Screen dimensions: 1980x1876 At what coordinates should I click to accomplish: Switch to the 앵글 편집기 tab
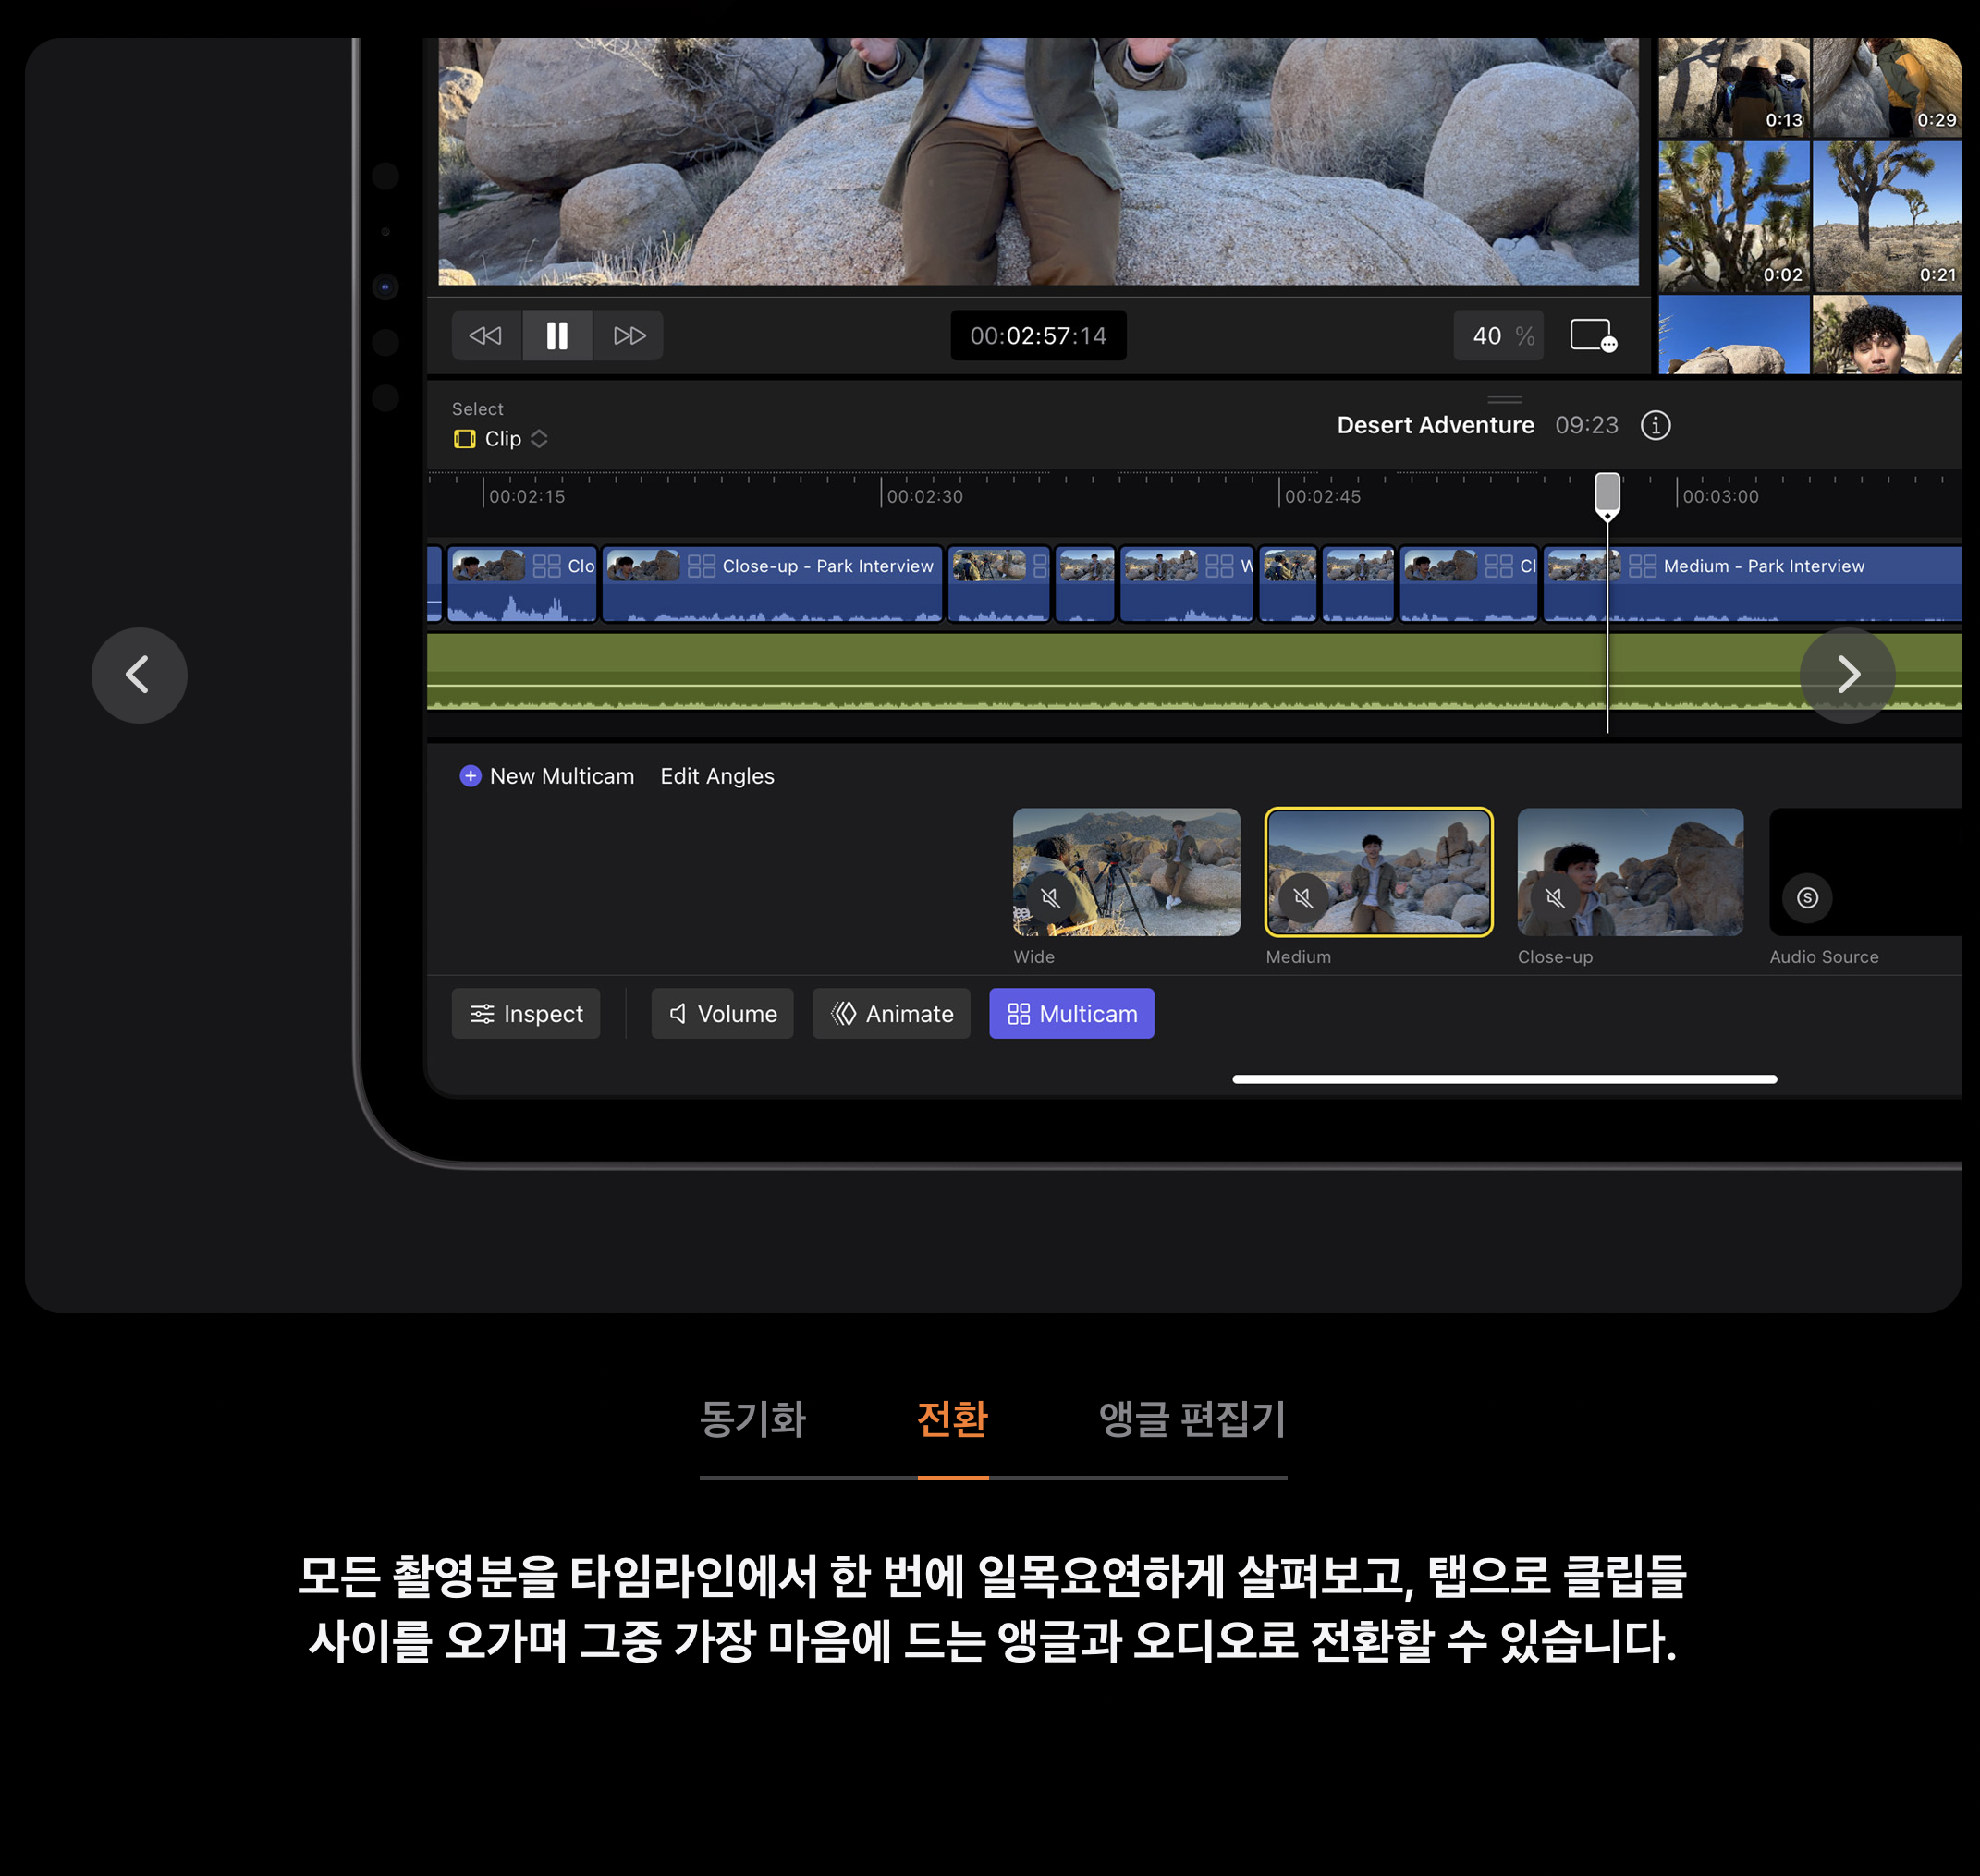tap(1192, 1419)
